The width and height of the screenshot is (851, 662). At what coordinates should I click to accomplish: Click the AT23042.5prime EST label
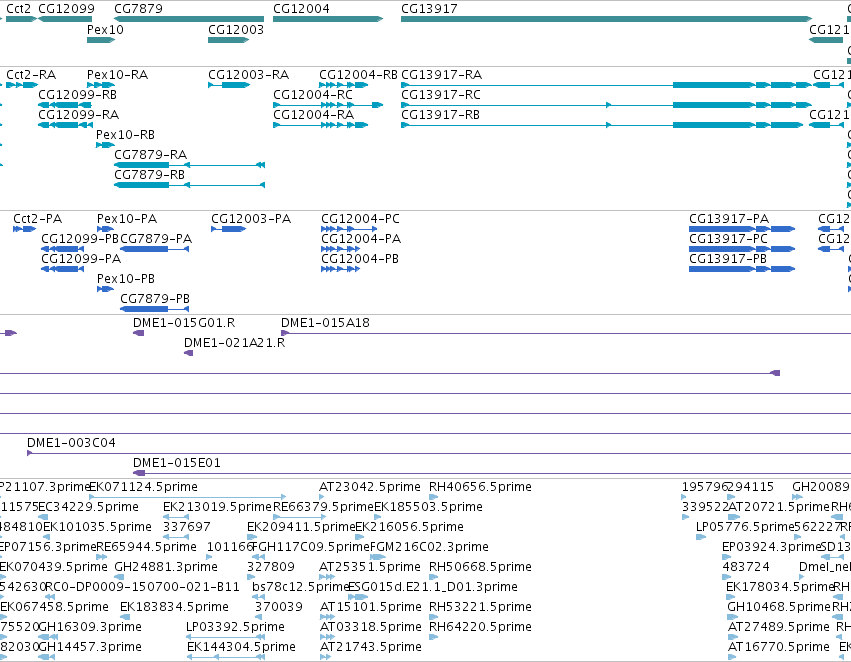[370, 487]
